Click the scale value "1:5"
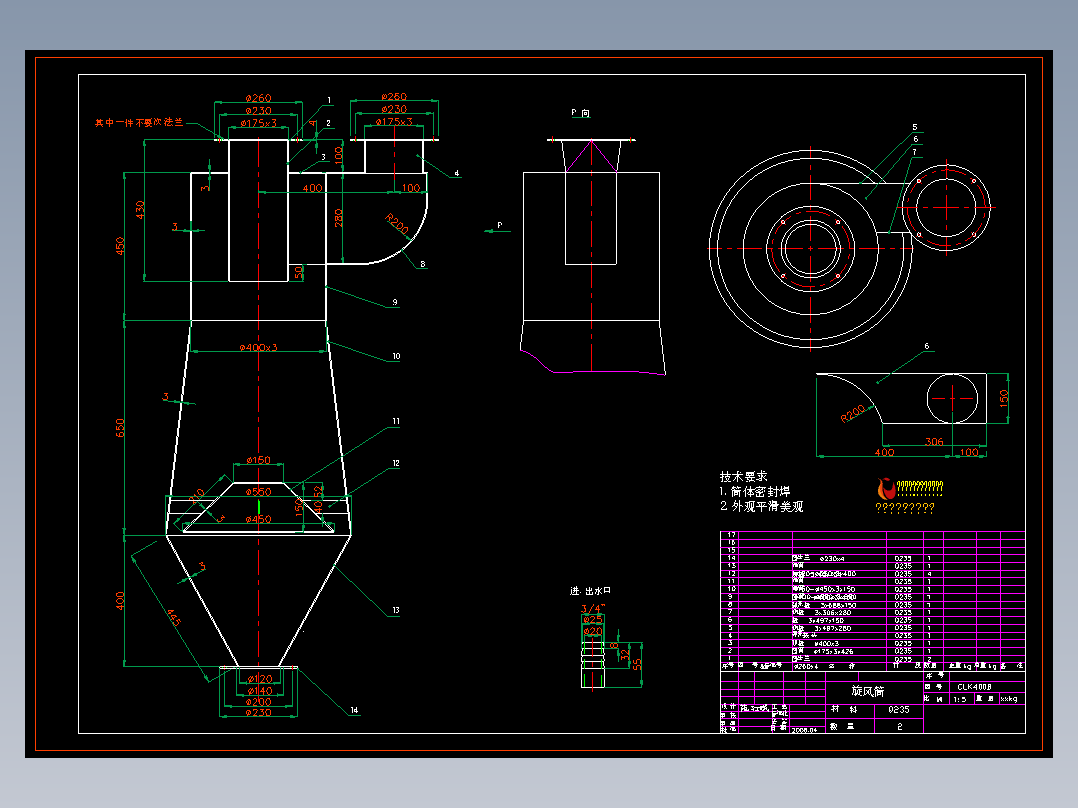The height and width of the screenshot is (808, 1078). pyautogui.click(x=959, y=699)
